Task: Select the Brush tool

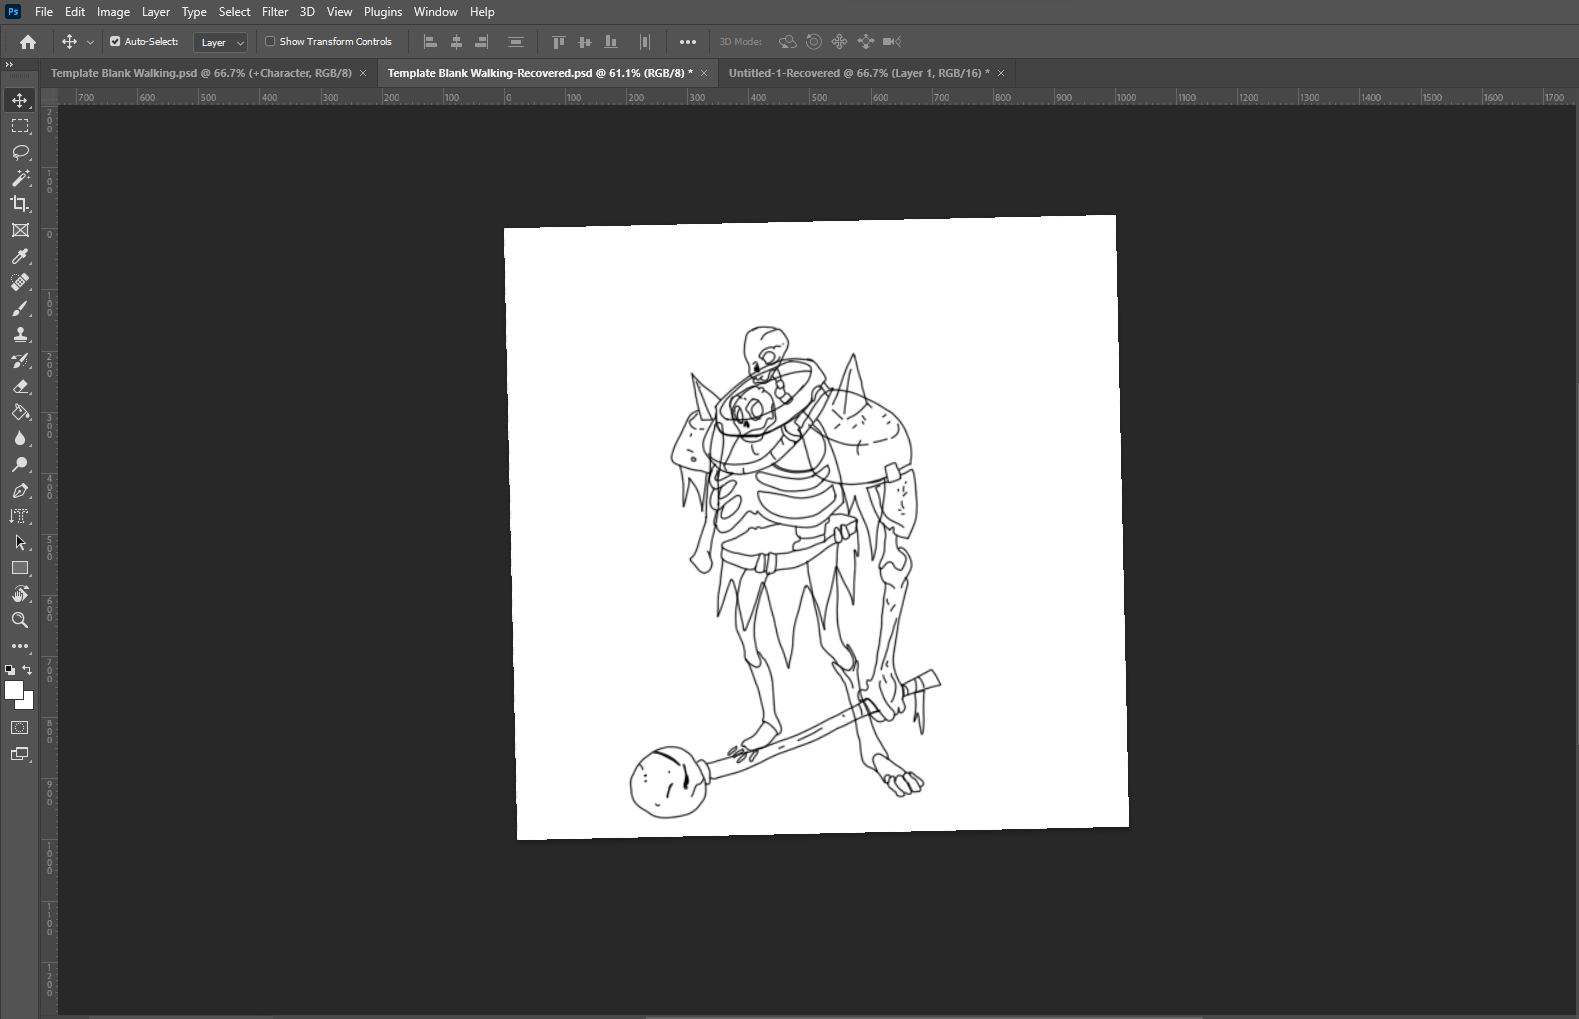Action: coord(20,308)
